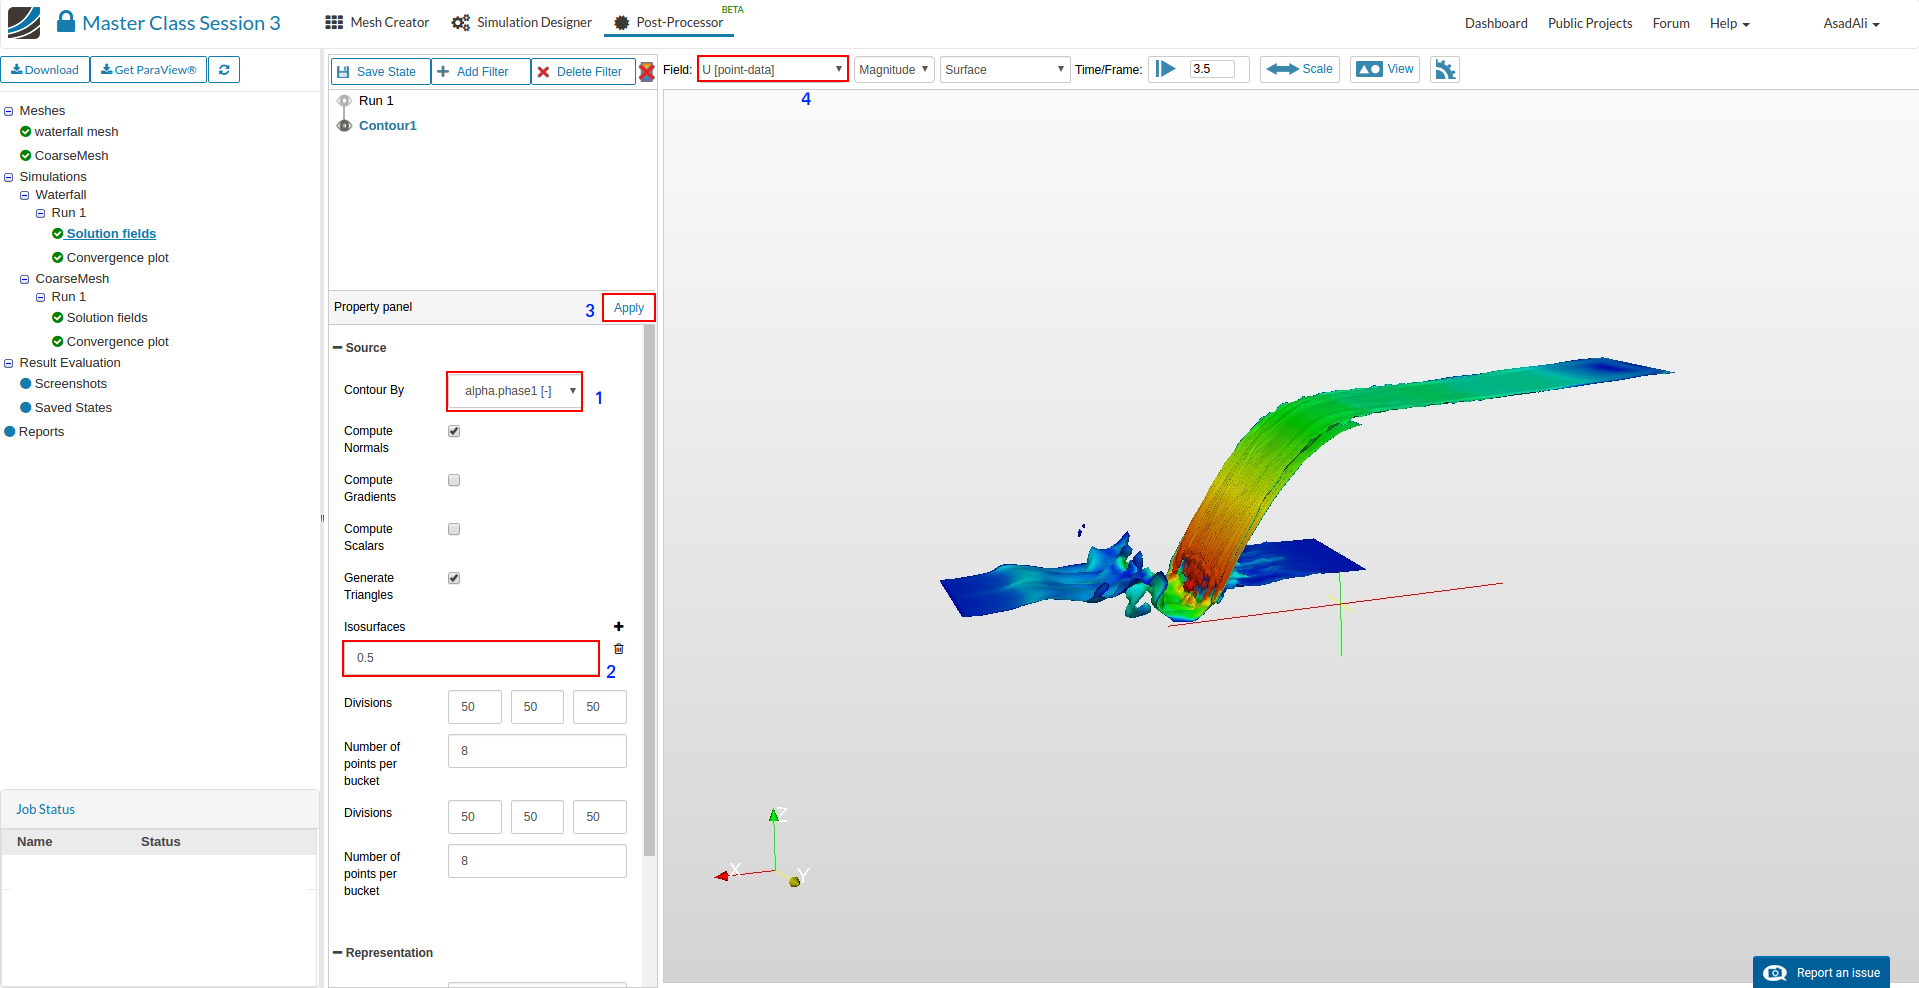Enable the Compute Scalars checkbox
The width and height of the screenshot is (1919, 988).
click(x=454, y=530)
